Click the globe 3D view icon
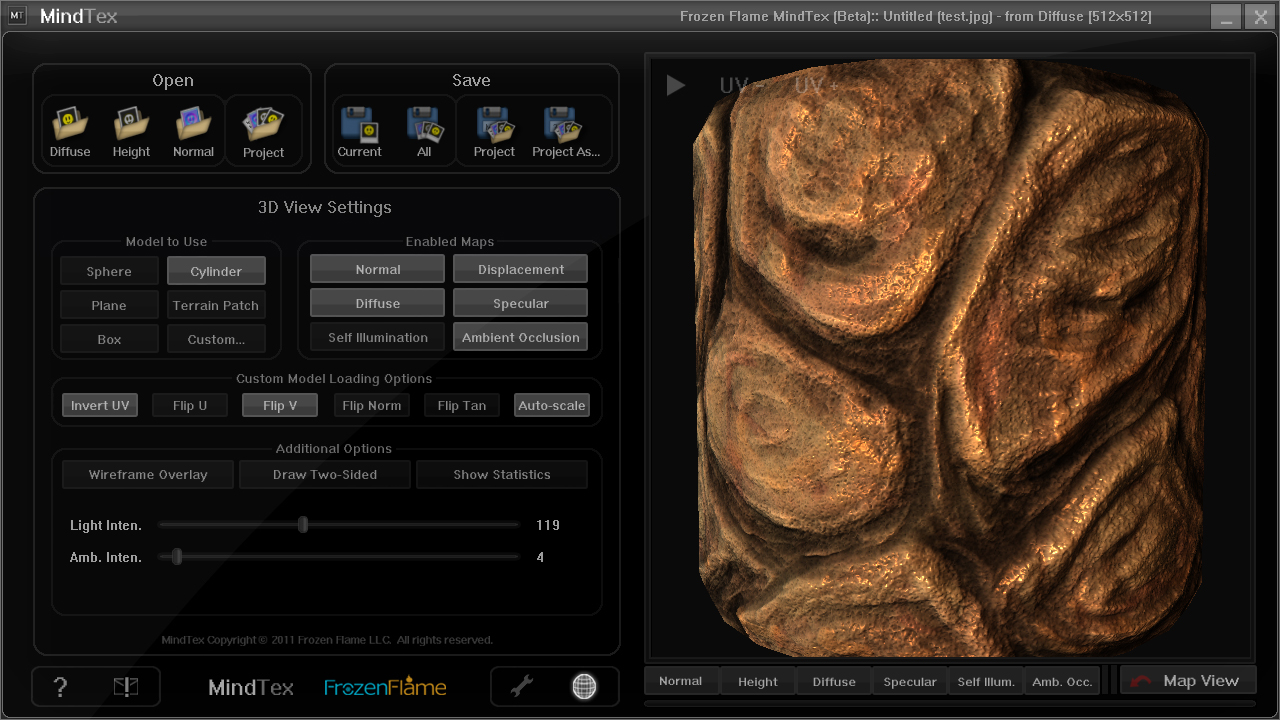This screenshot has height=720, width=1280. (584, 686)
